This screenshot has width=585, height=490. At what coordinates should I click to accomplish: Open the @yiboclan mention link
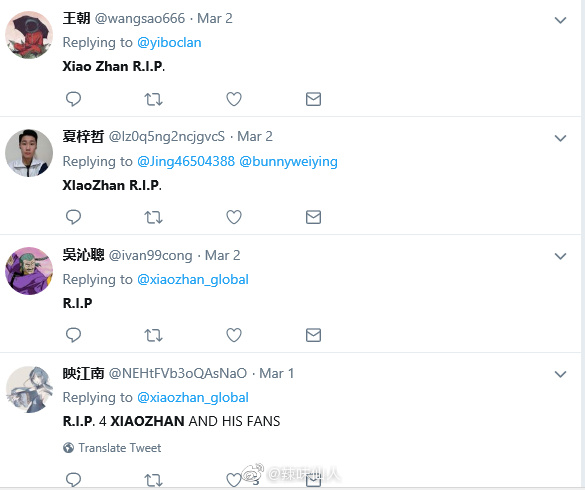coord(169,43)
